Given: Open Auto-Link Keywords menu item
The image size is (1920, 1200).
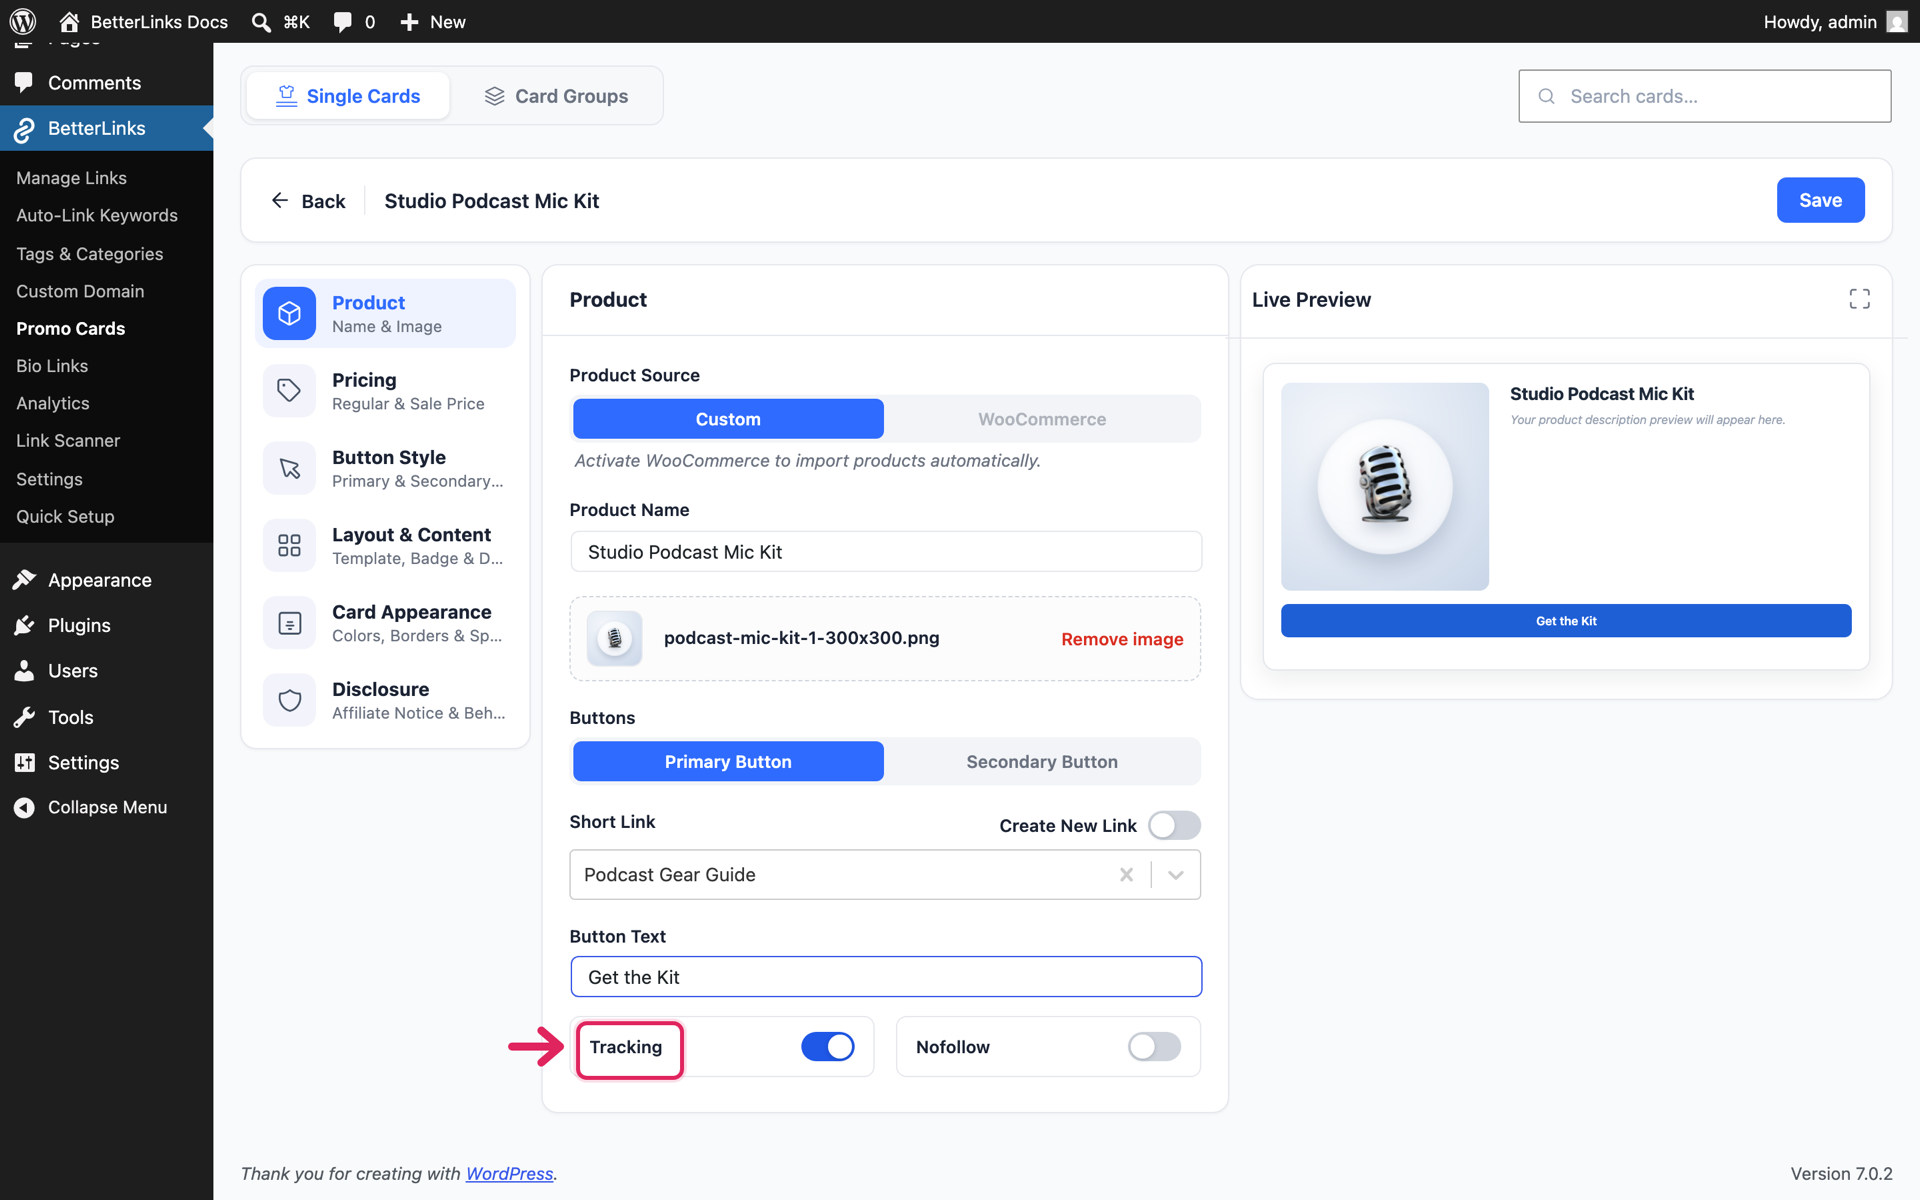Looking at the screenshot, I should point(97,215).
